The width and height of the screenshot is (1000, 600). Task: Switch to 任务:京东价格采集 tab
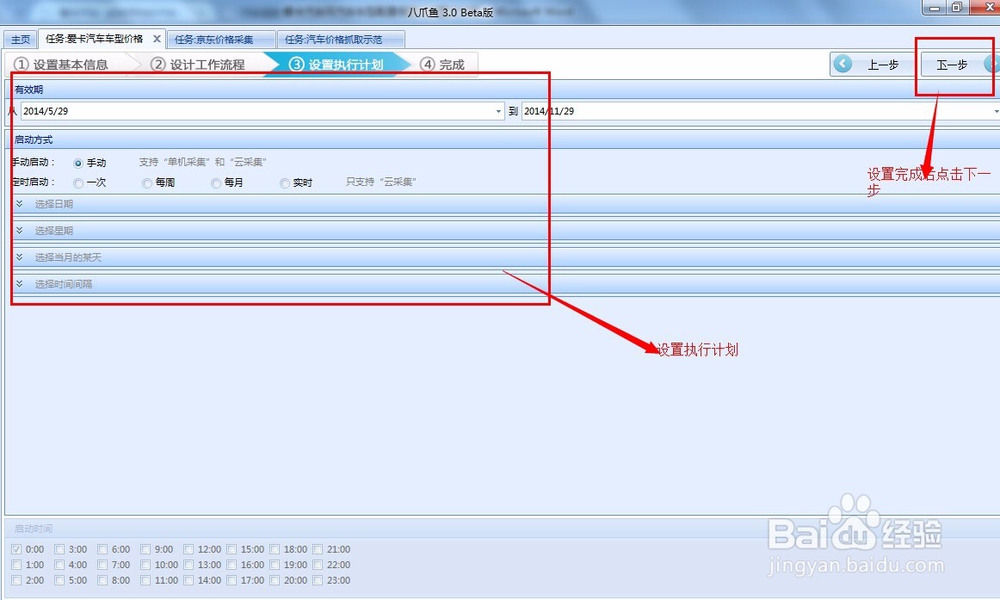click(x=221, y=40)
